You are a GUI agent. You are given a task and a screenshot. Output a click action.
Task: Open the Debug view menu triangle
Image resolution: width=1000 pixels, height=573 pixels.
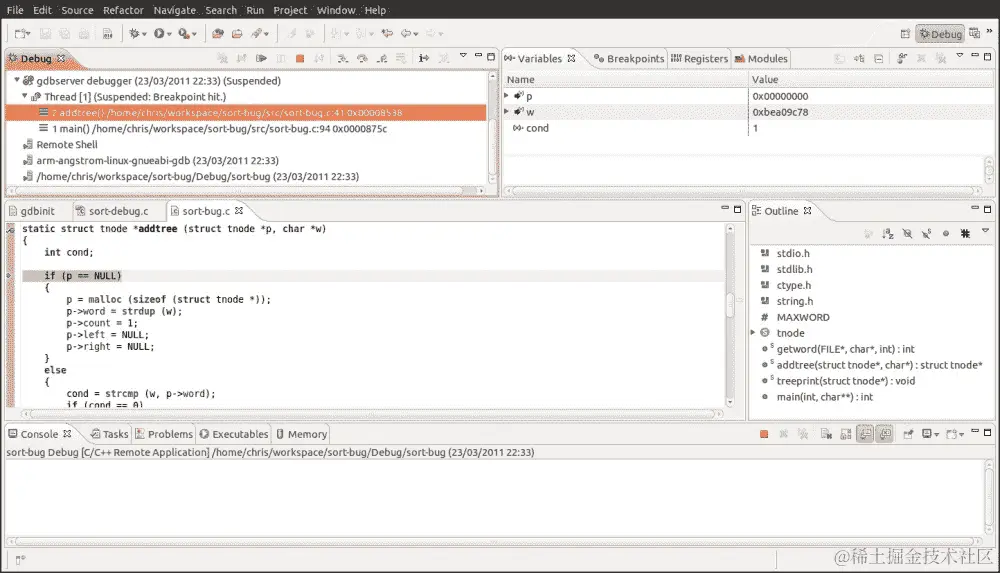tap(464, 56)
